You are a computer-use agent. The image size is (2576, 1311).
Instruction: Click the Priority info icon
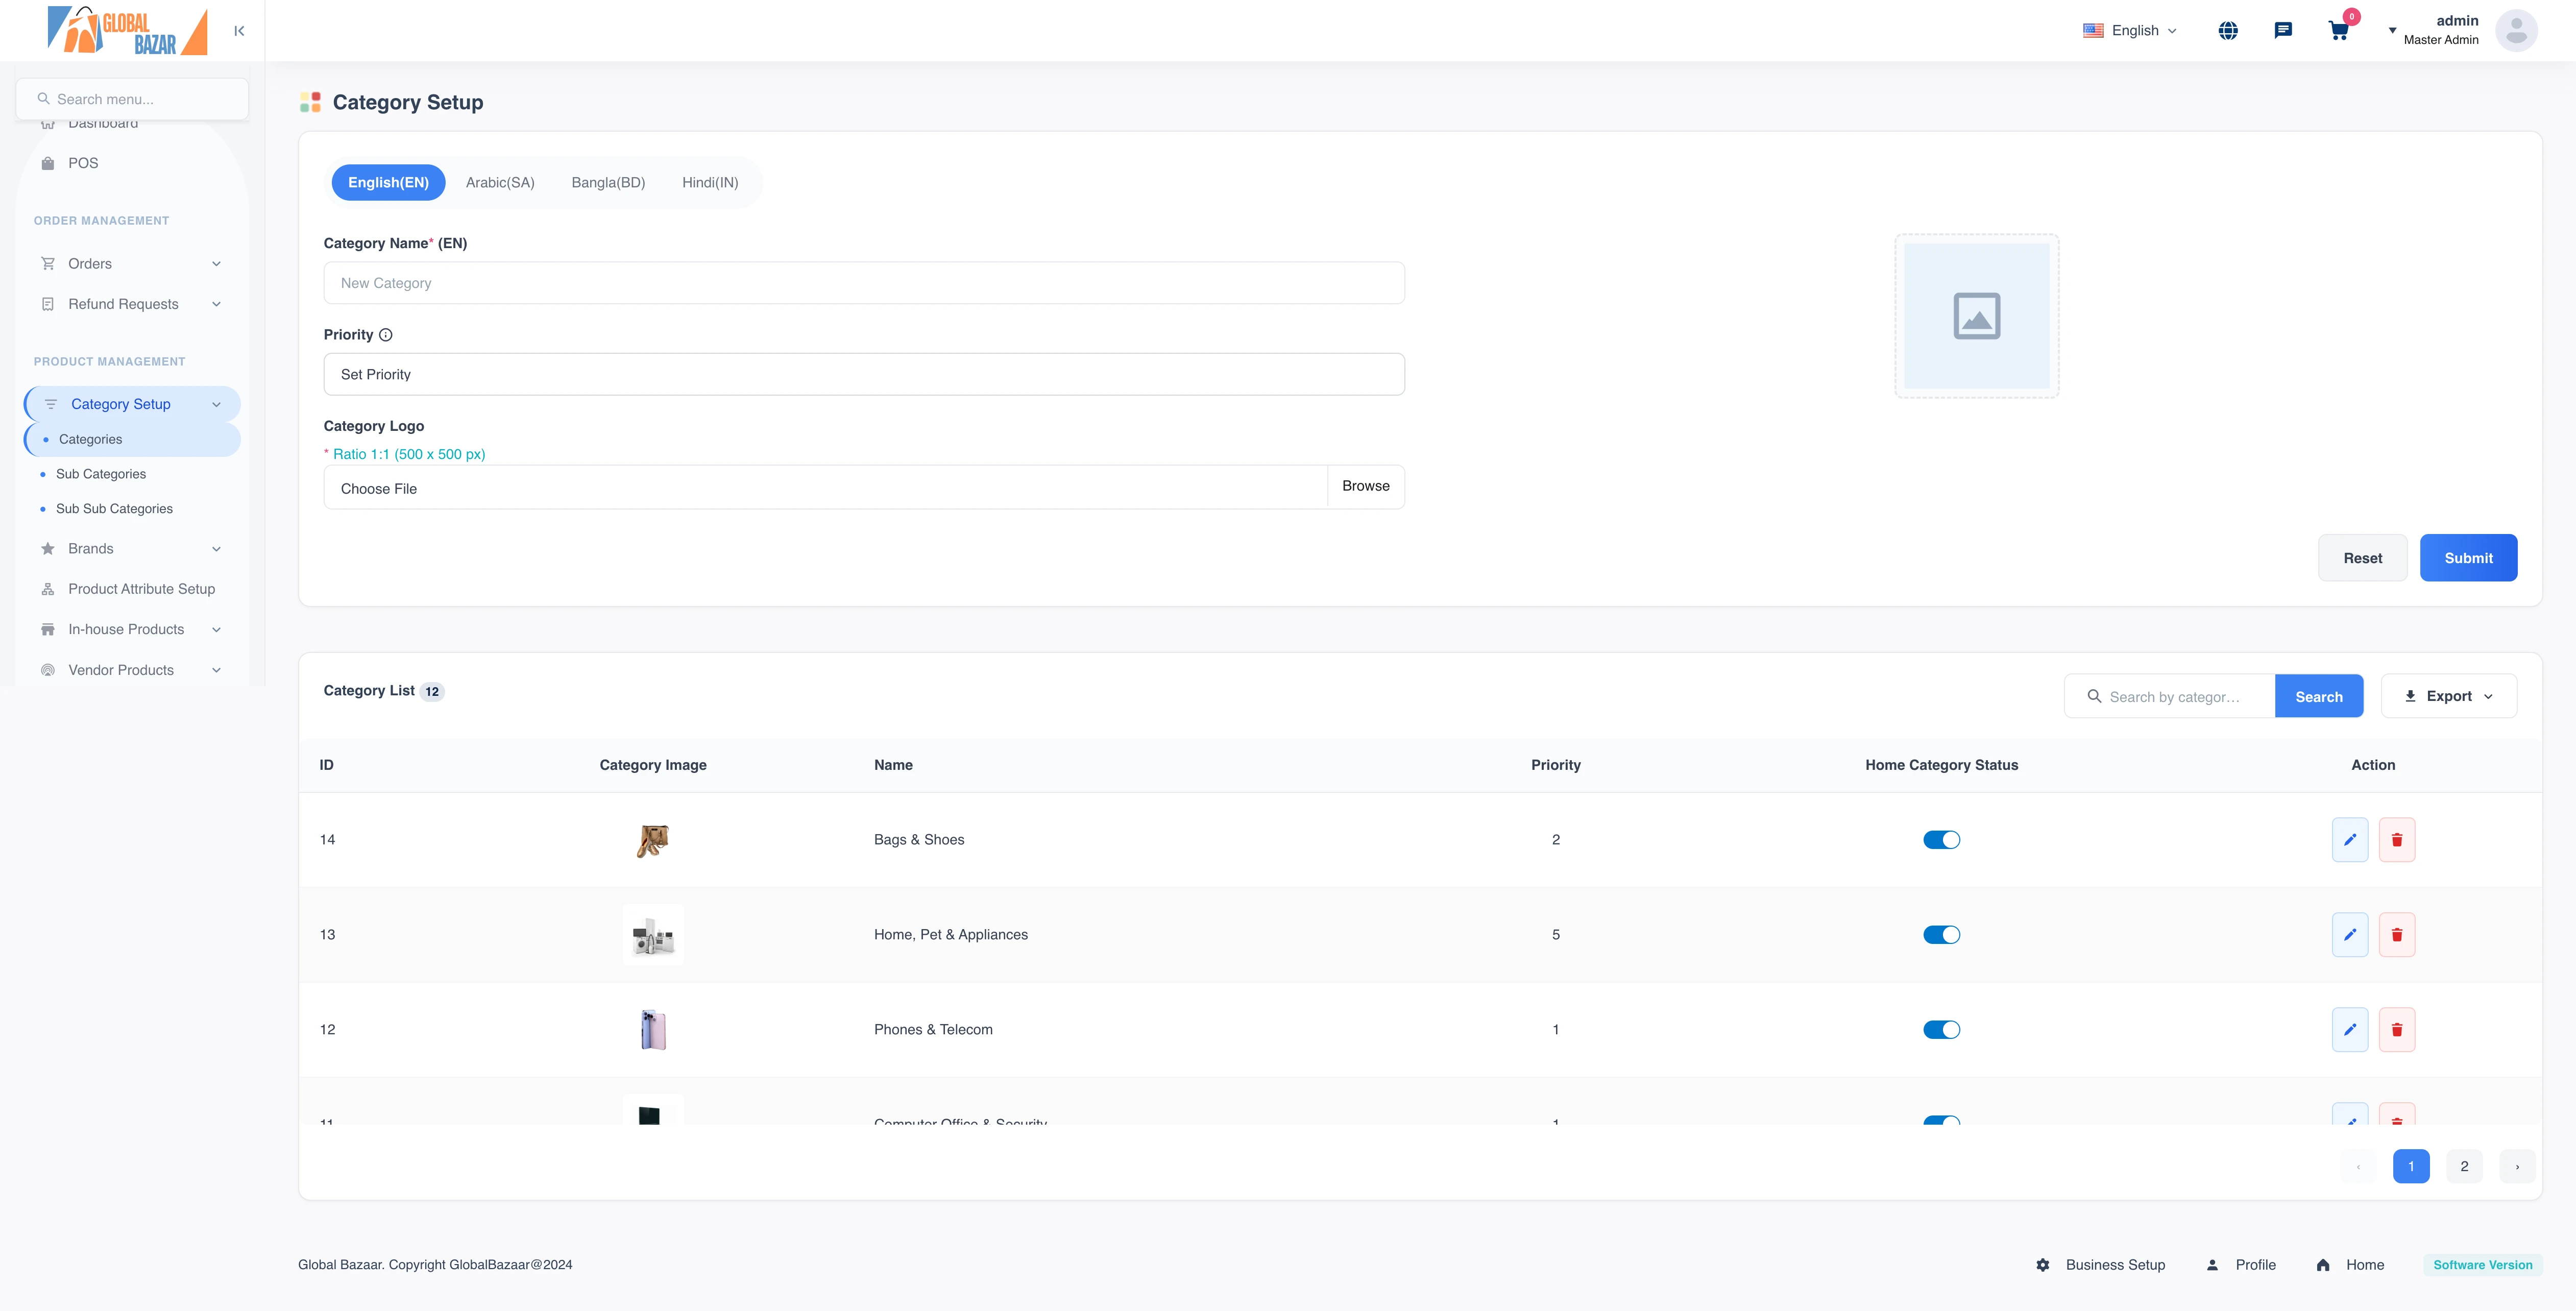(386, 335)
